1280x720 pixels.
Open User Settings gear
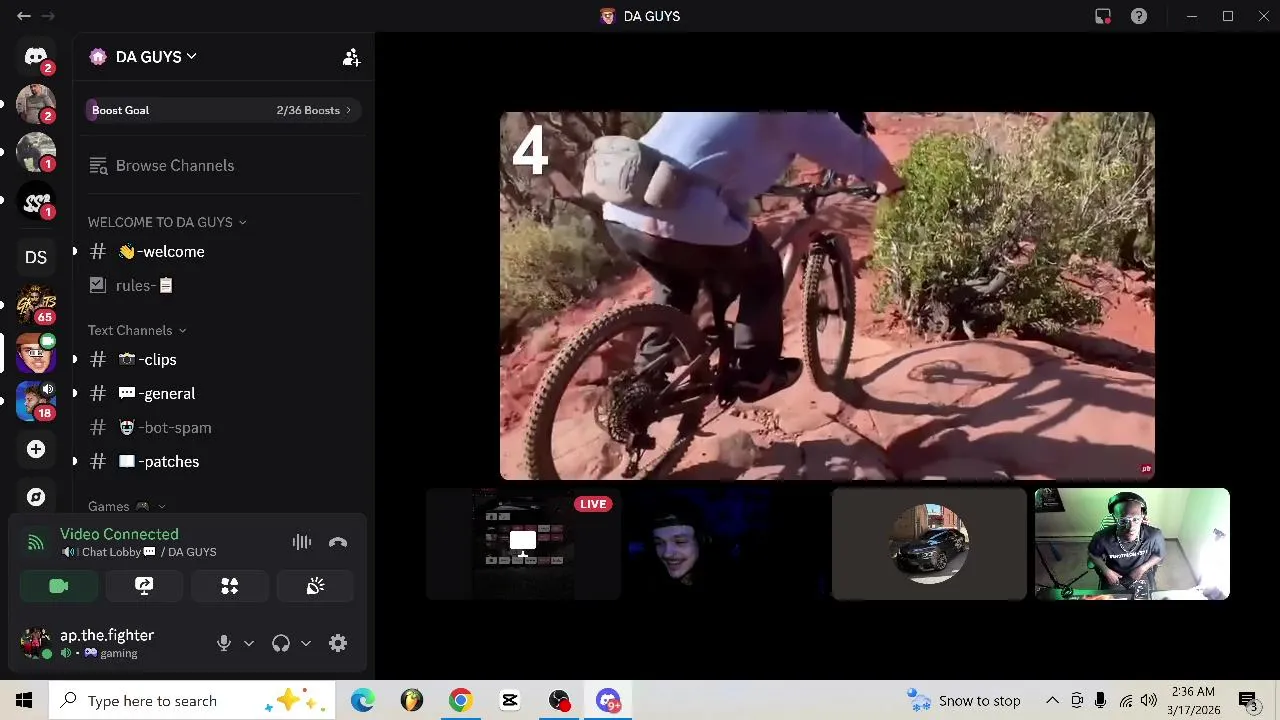pyautogui.click(x=338, y=643)
